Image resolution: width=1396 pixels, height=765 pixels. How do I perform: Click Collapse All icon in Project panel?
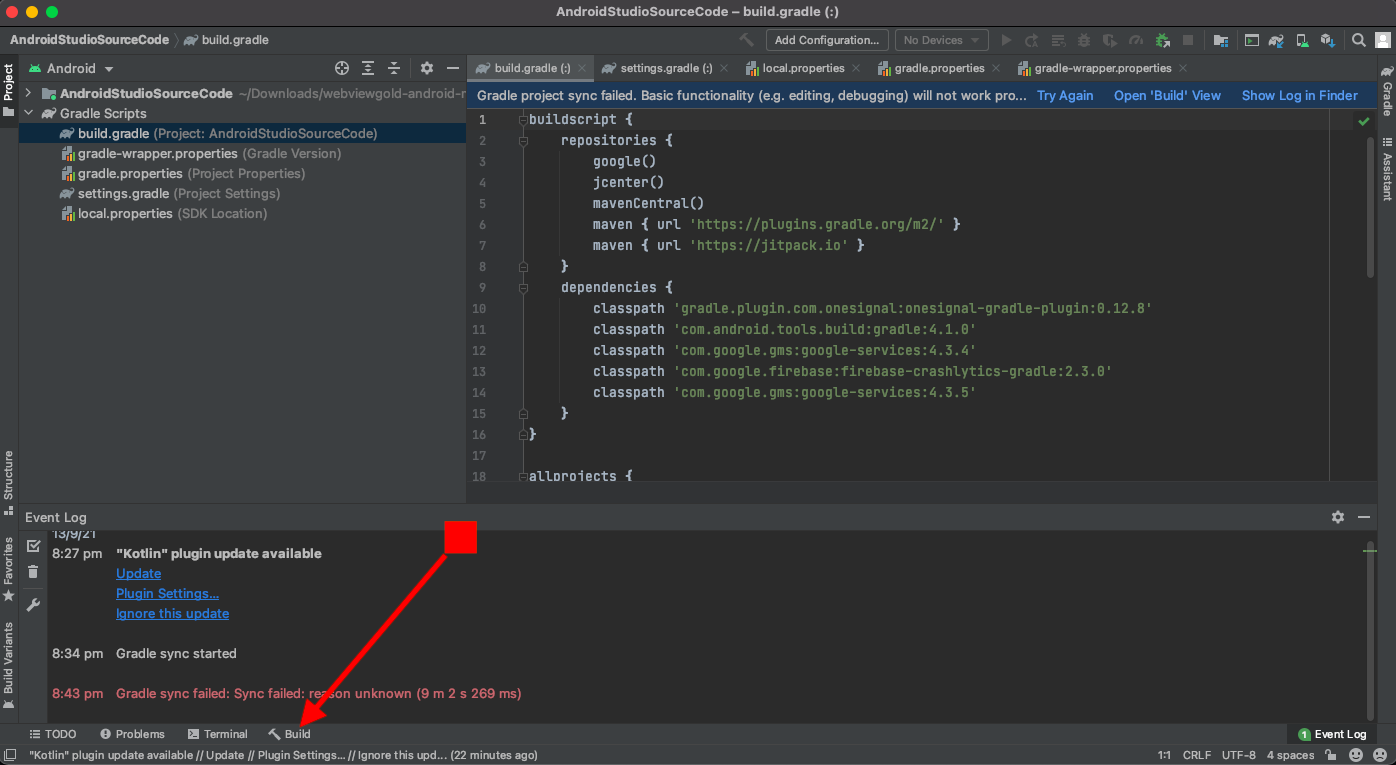[394, 68]
